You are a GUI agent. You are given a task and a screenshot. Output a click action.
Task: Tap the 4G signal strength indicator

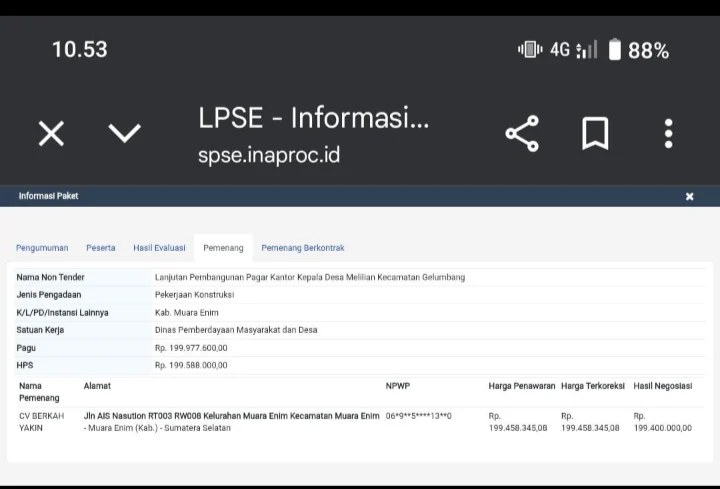tap(574, 49)
